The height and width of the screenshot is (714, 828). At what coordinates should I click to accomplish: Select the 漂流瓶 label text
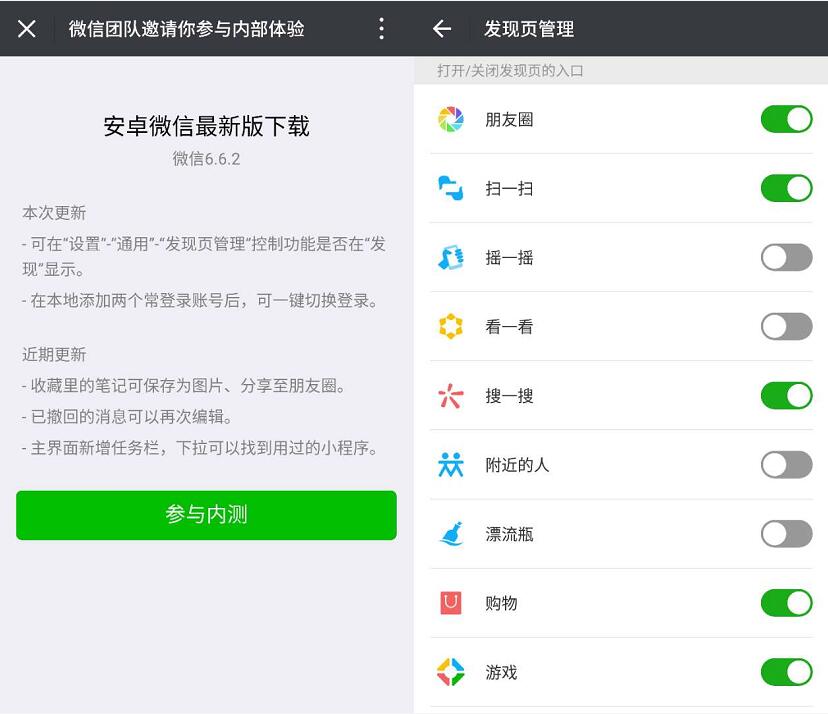point(509,534)
